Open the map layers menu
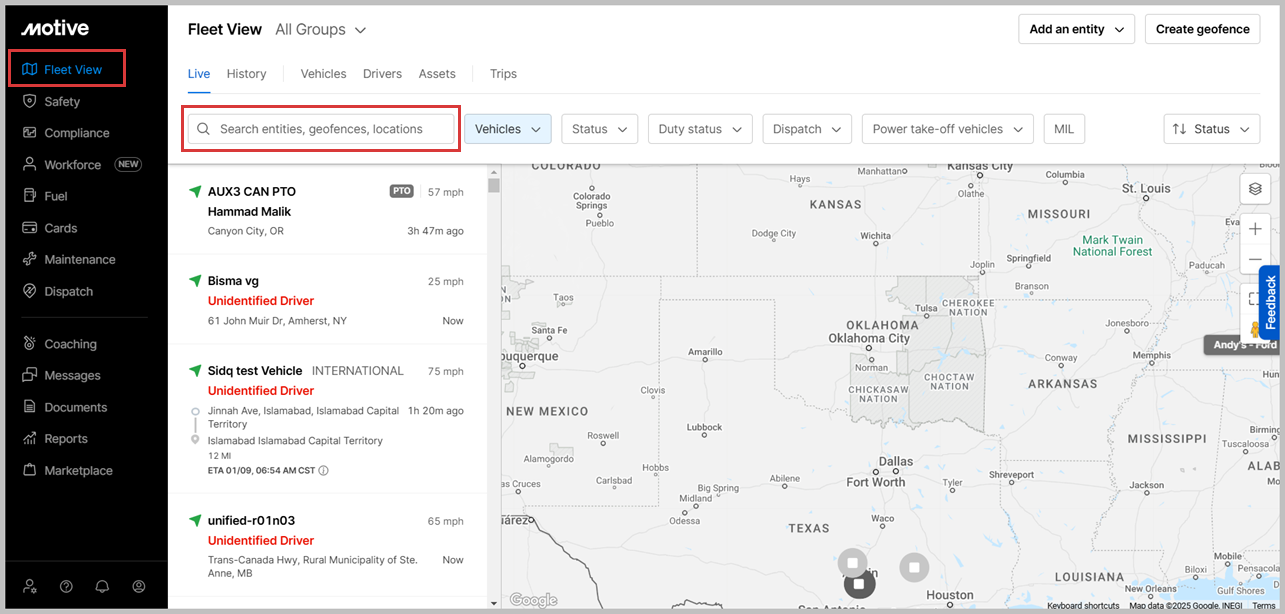Image resolution: width=1285 pixels, height=614 pixels. 1255,189
